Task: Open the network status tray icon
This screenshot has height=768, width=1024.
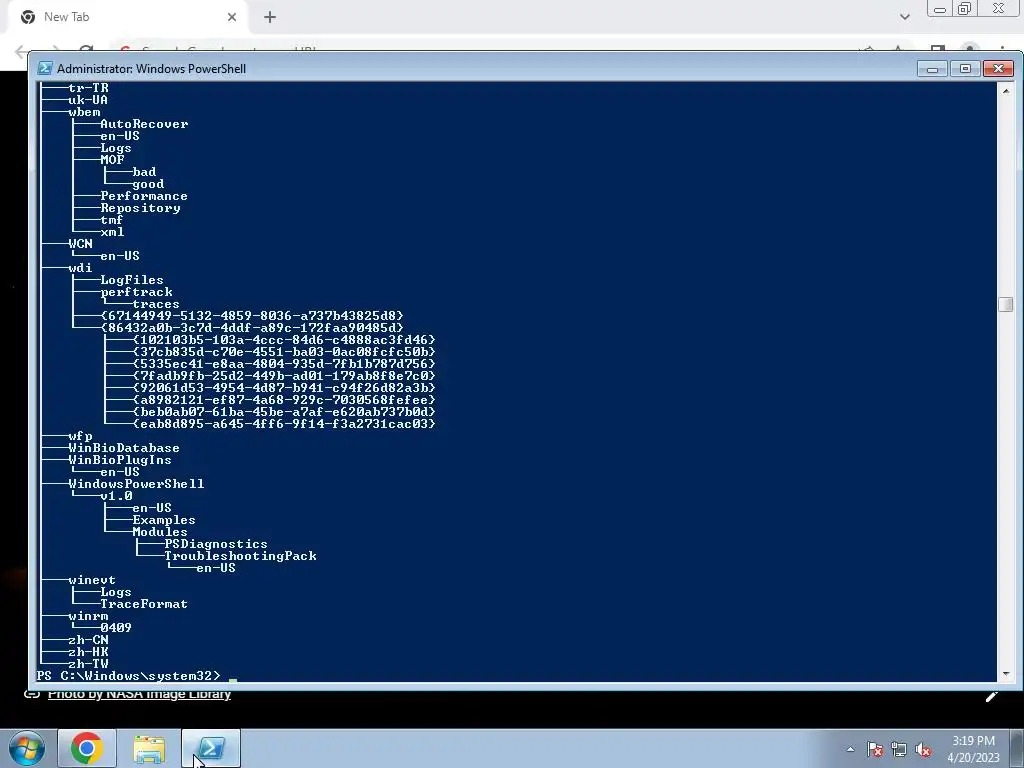Action: [x=899, y=750]
